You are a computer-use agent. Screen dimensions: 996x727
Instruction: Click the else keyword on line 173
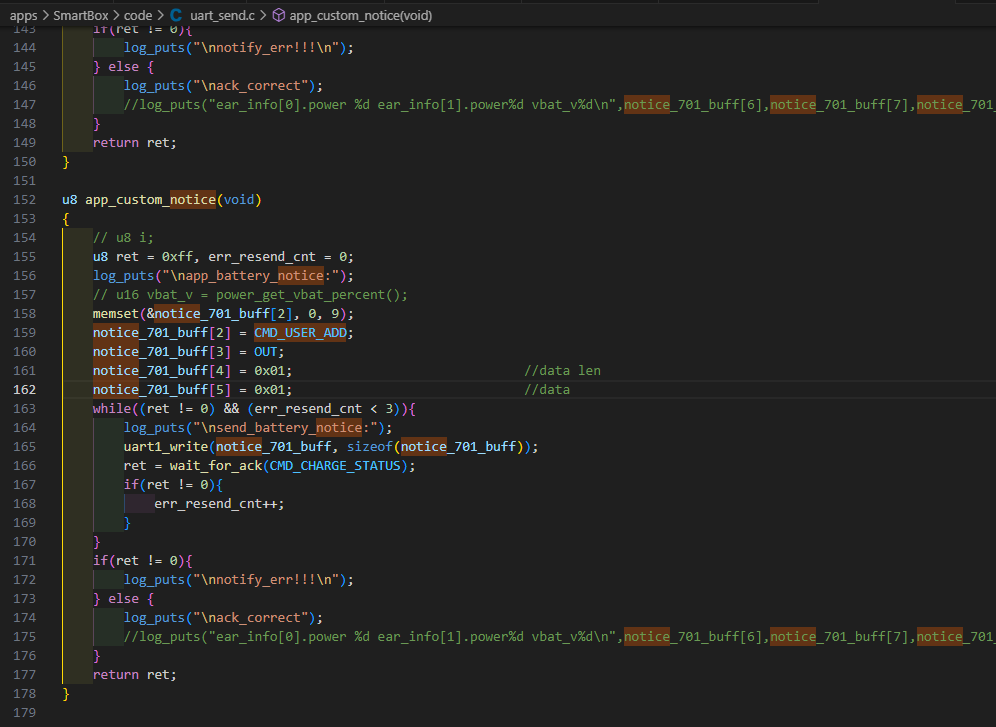[x=123, y=599]
